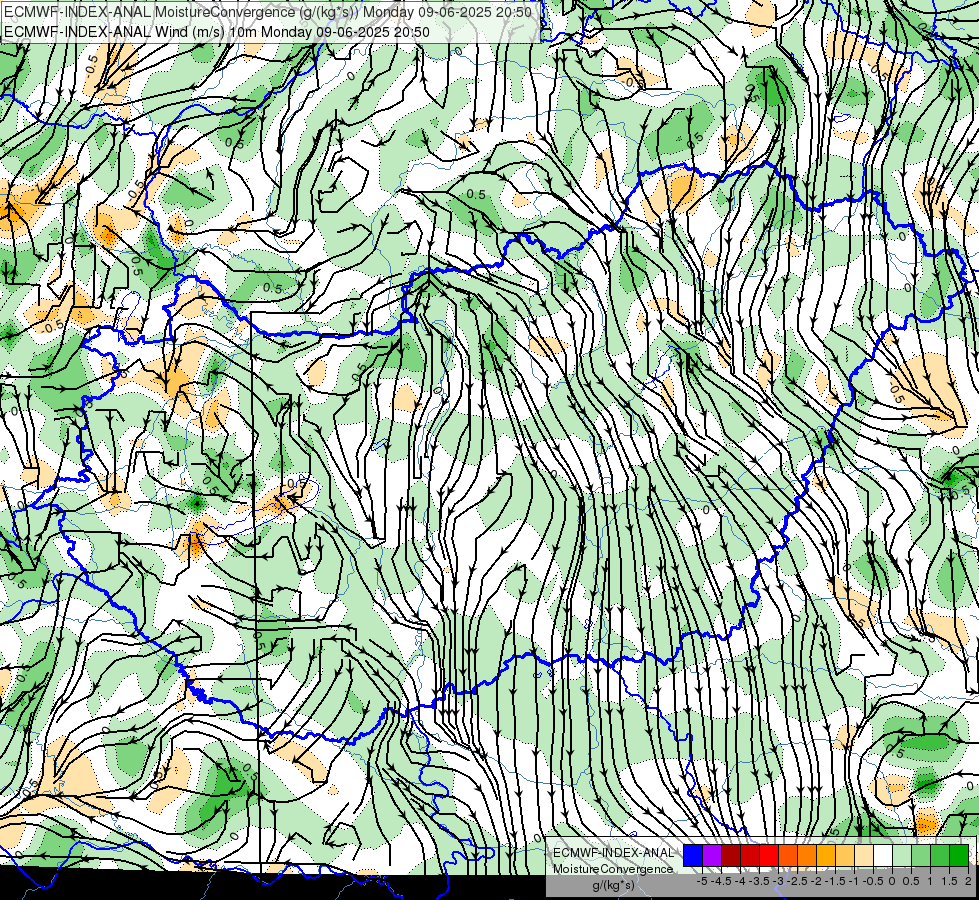The height and width of the screenshot is (900, 979).
Task: Select the palest green legend swatch beside white
Action: pyautogui.click(x=902, y=856)
